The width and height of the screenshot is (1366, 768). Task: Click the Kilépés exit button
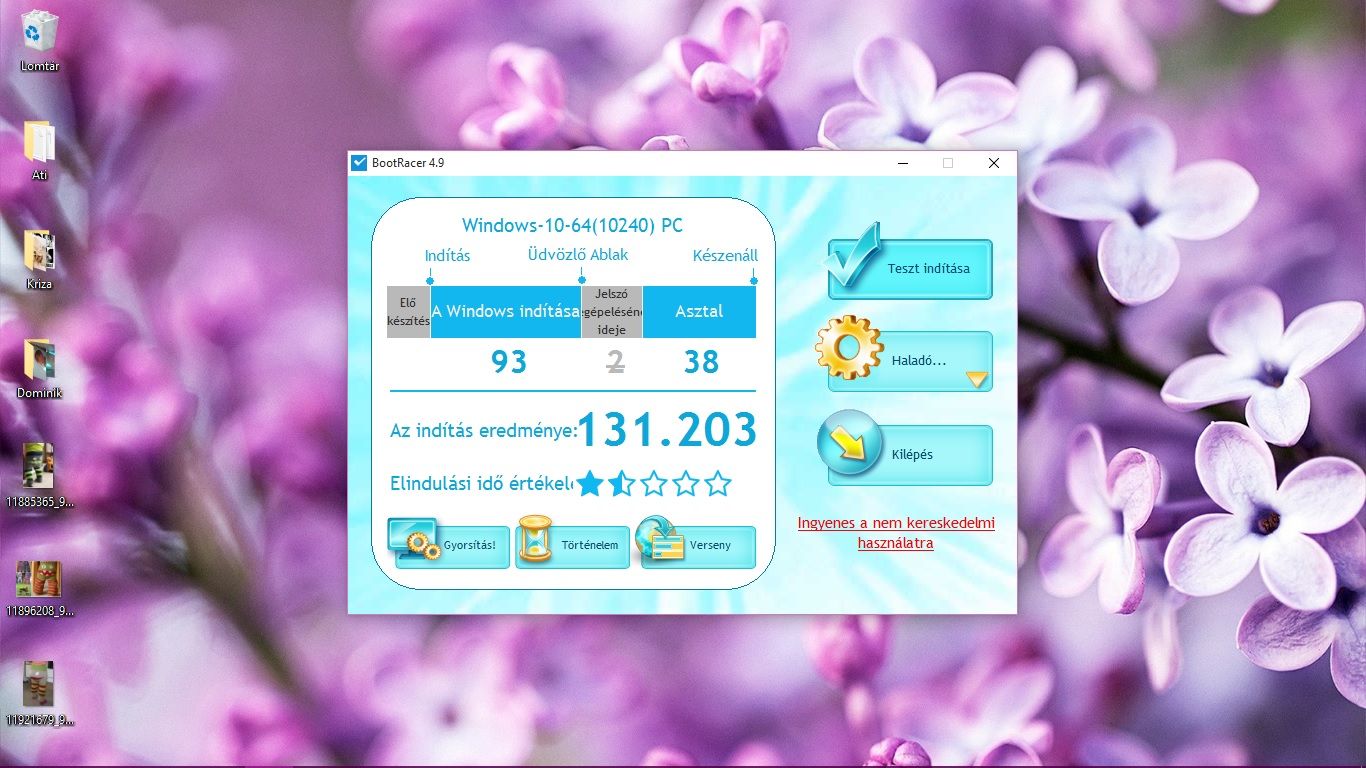pyautogui.click(x=910, y=455)
